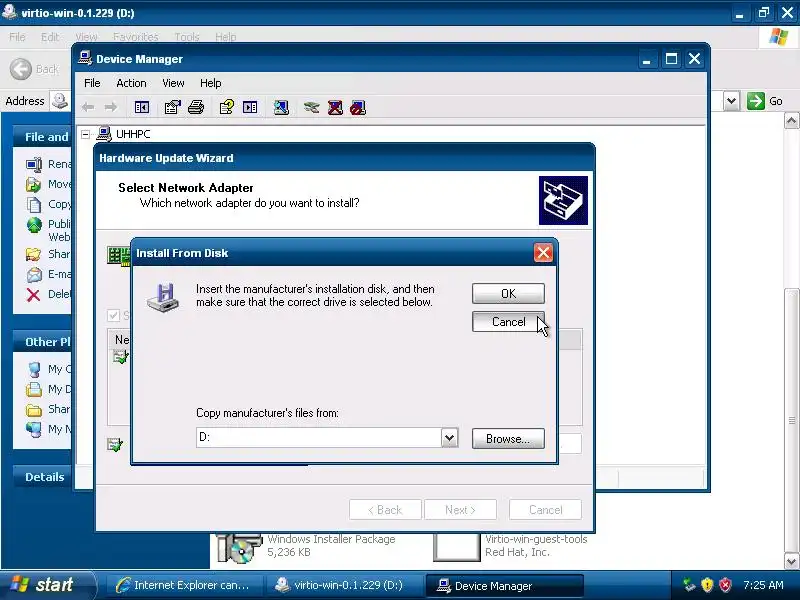
Task: Open Tools menu in the Explorer window
Action: click(187, 37)
